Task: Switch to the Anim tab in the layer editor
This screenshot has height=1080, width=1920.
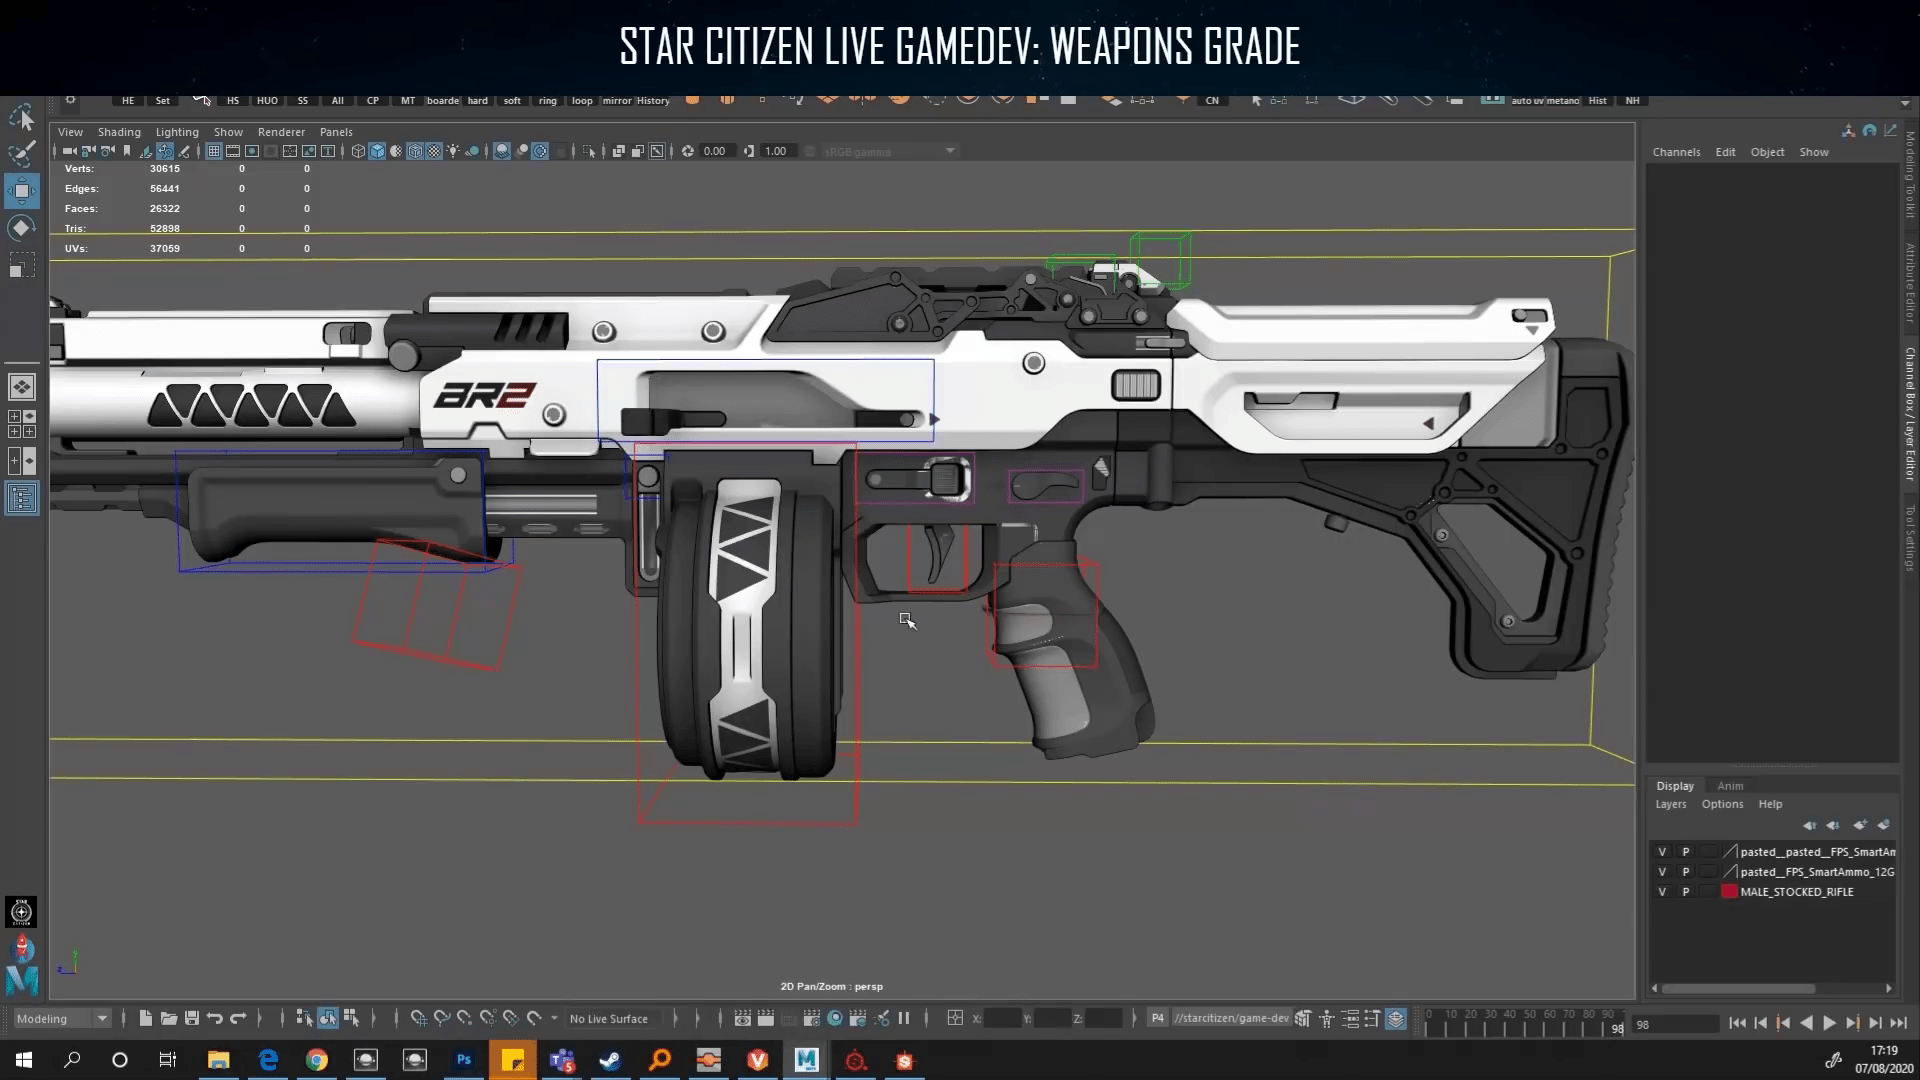Action: (x=1730, y=786)
